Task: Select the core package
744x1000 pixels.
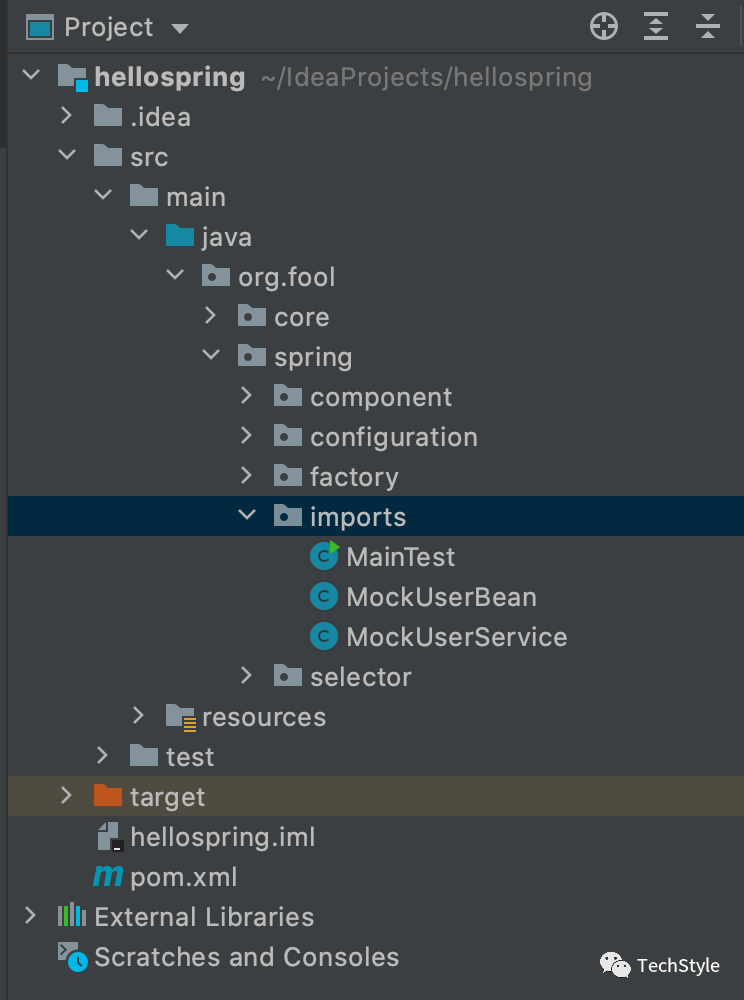Action: coord(301,317)
